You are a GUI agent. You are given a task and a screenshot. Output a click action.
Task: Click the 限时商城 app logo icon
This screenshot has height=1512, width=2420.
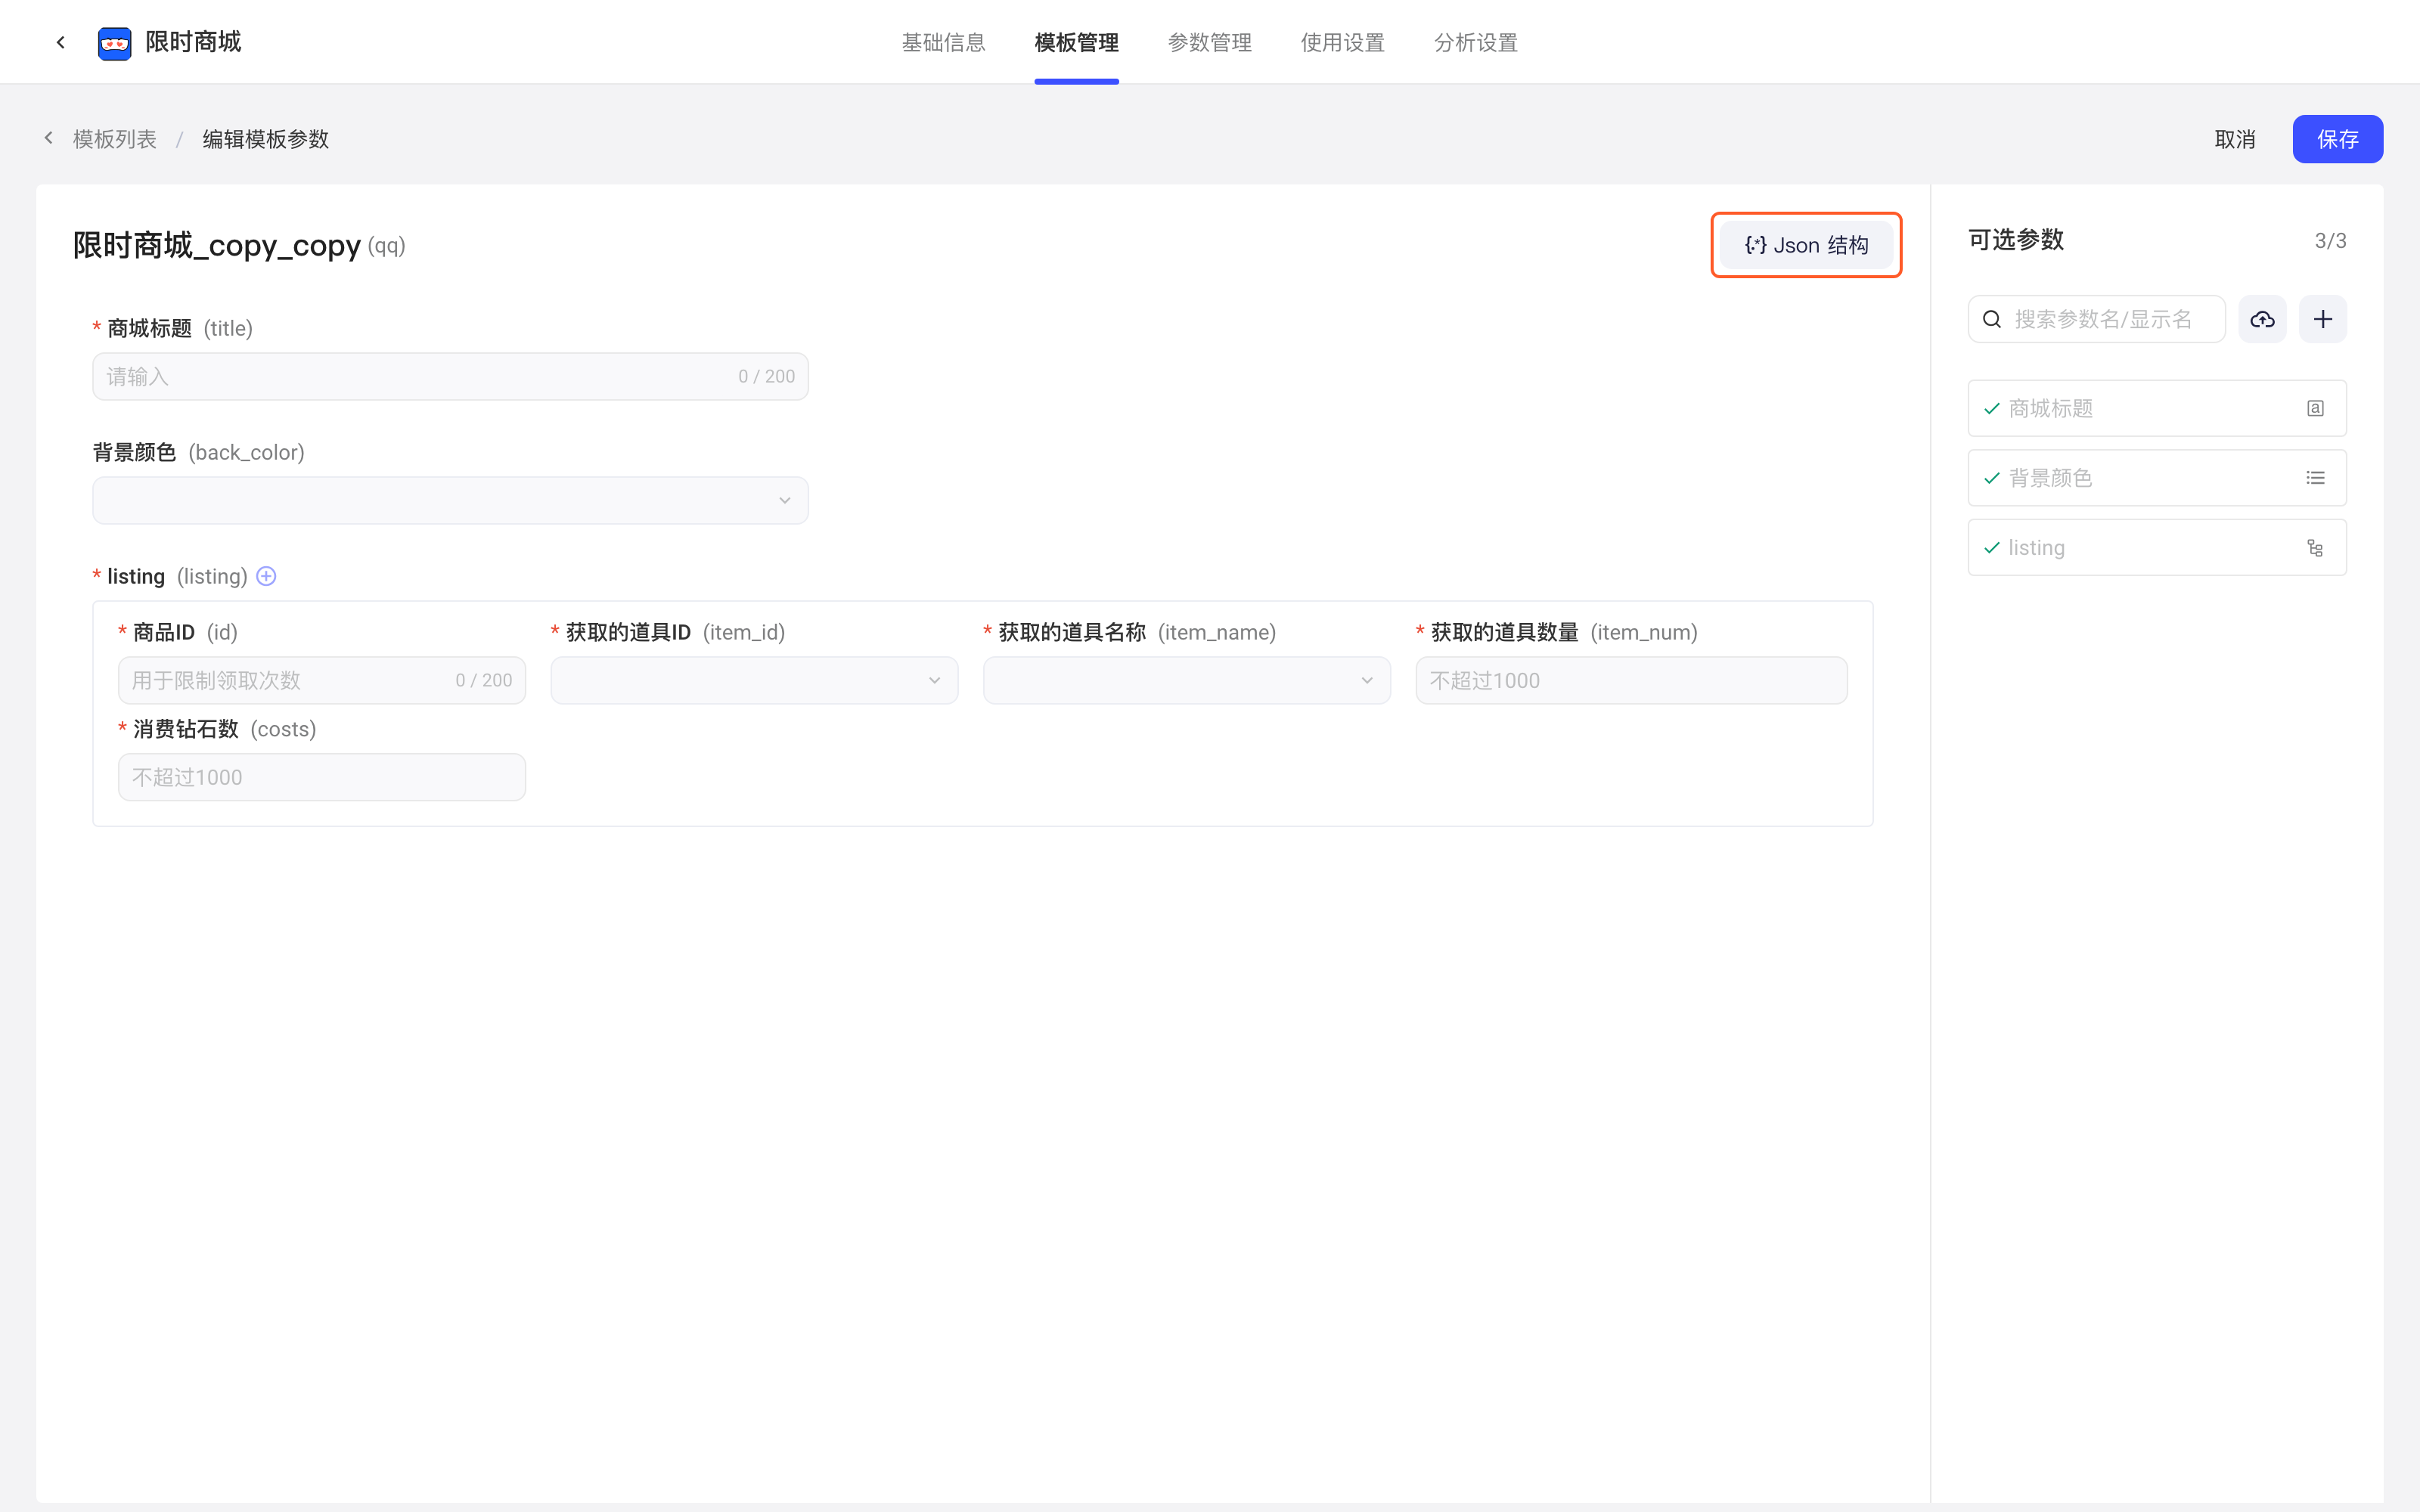114,43
